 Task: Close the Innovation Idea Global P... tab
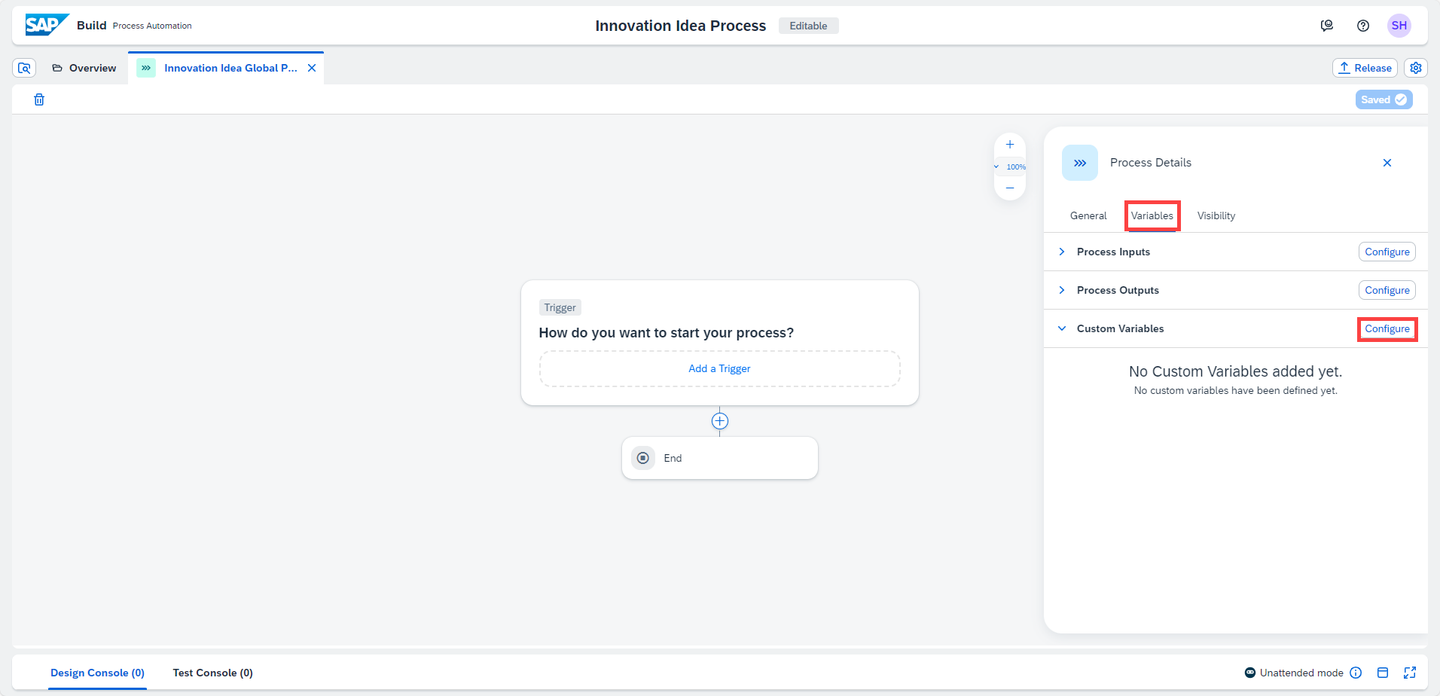coord(311,68)
